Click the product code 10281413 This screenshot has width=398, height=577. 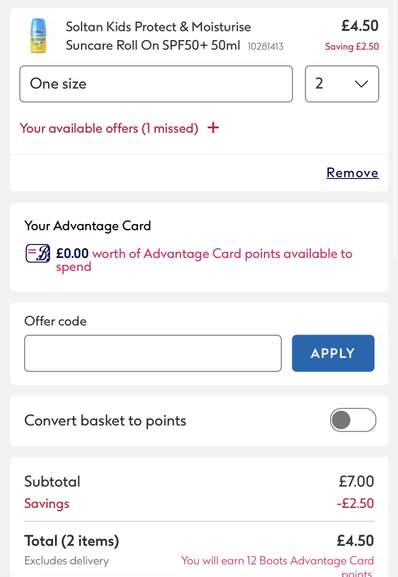(266, 46)
